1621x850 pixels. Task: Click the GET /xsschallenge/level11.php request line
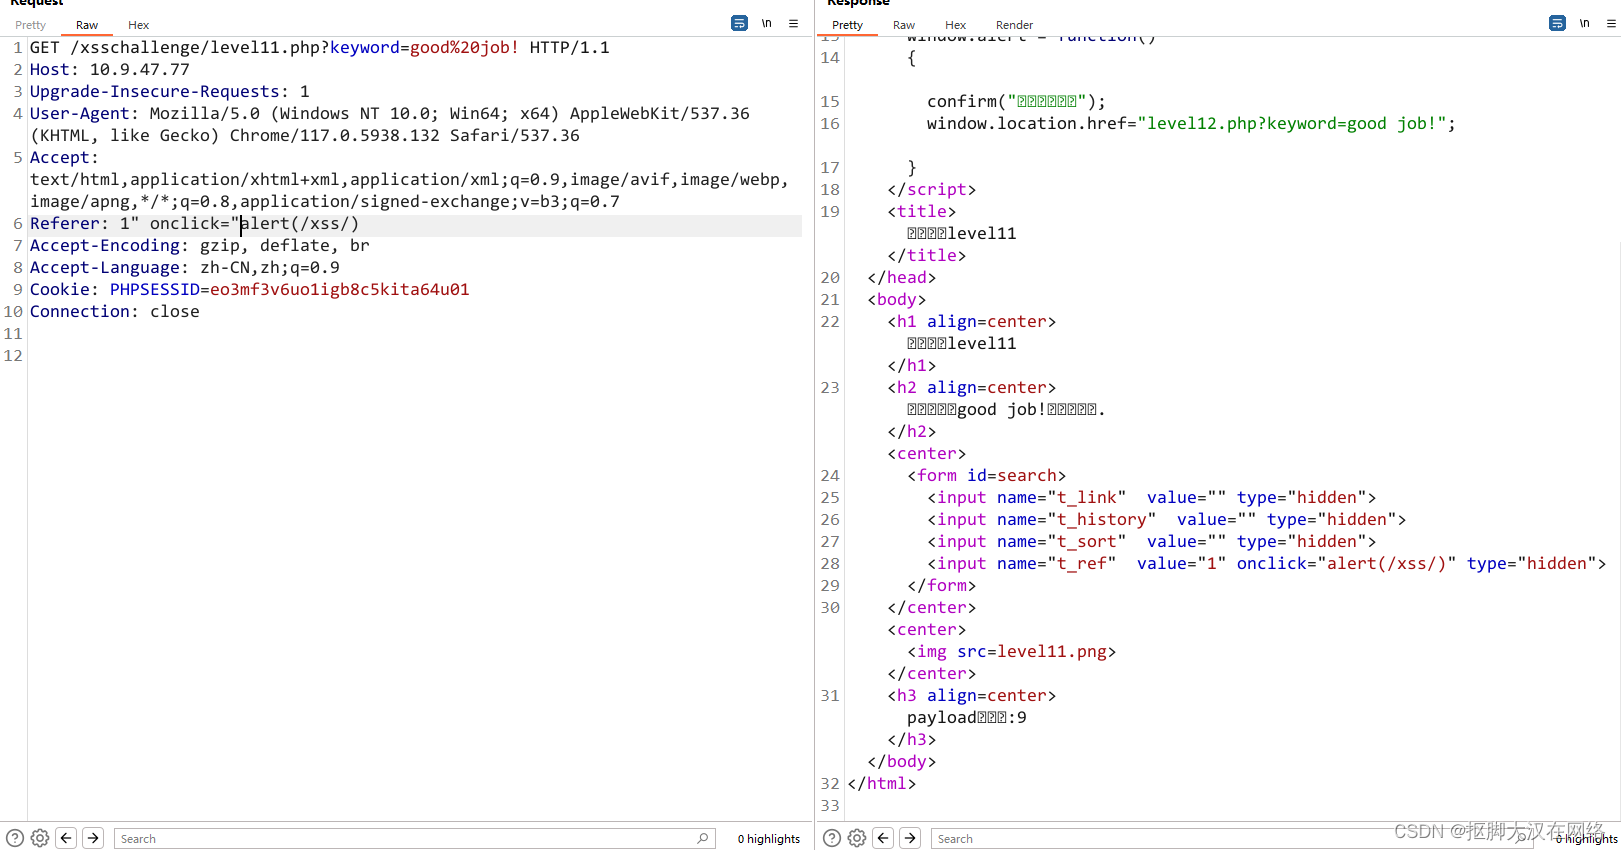[320, 48]
